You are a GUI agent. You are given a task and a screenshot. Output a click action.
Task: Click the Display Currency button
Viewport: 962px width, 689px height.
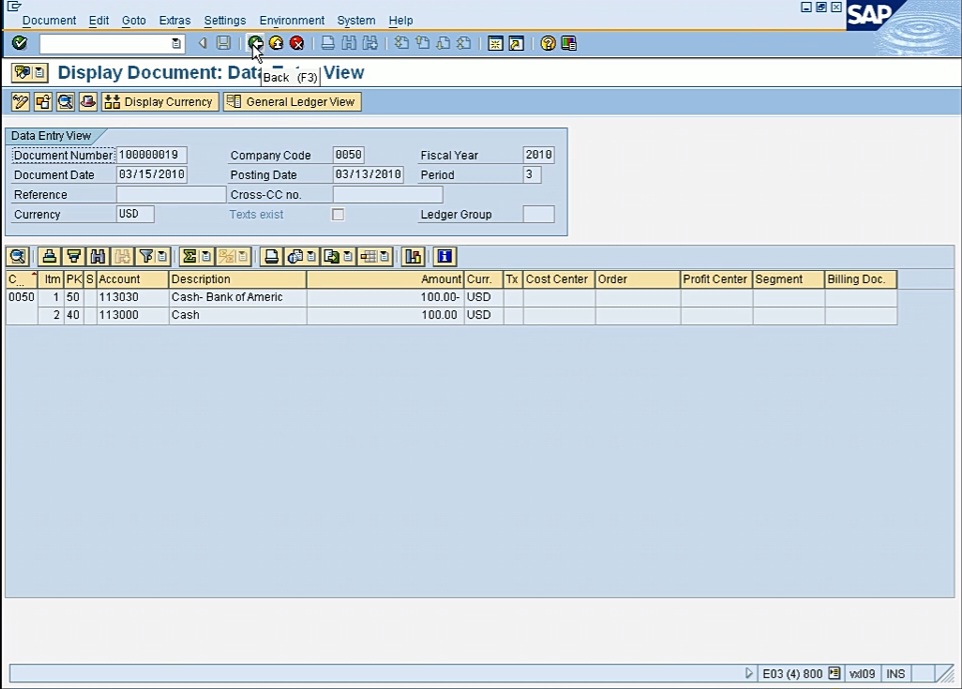[x=160, y=102]
